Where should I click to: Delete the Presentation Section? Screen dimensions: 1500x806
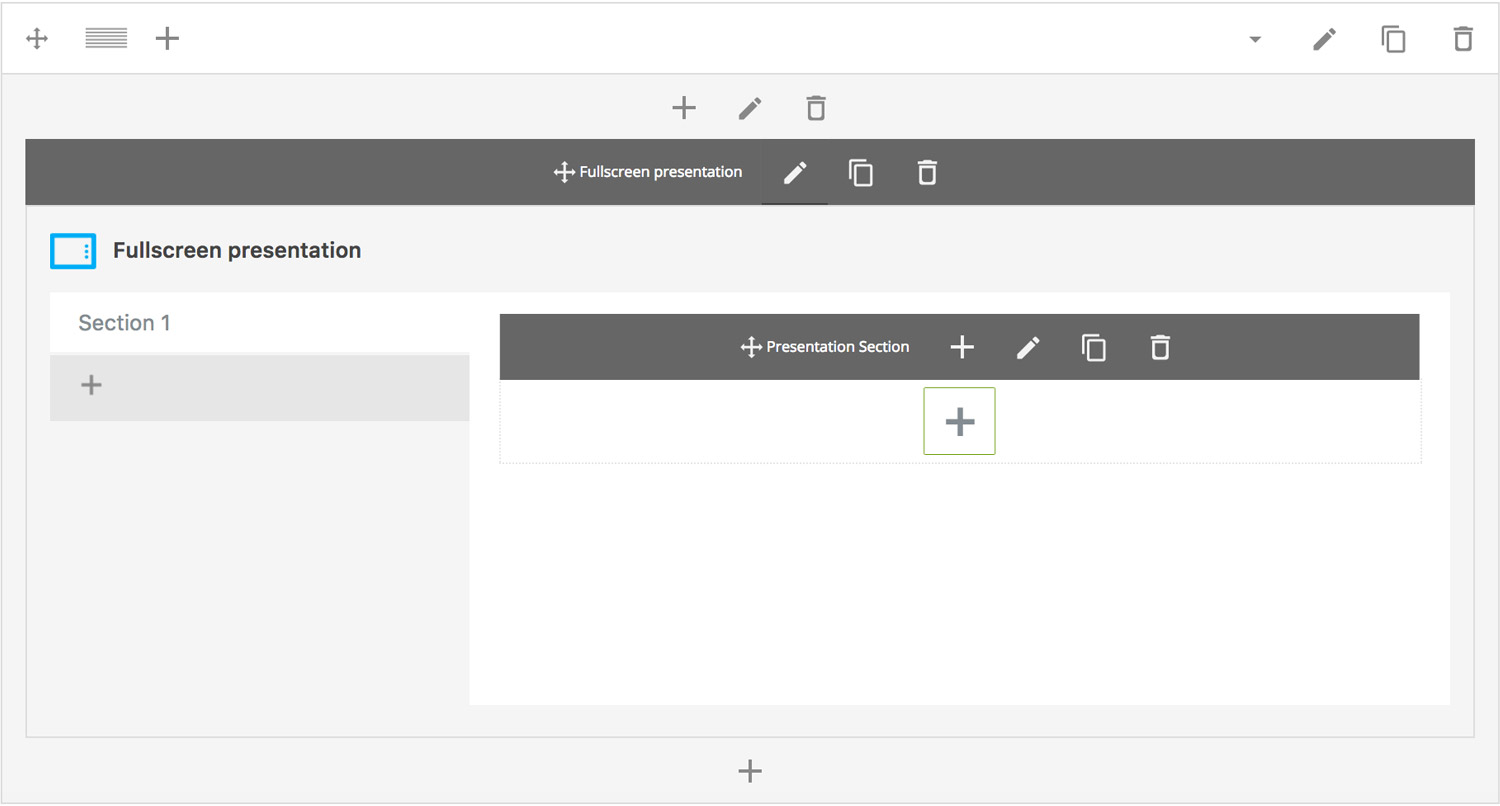[1160, 347]
